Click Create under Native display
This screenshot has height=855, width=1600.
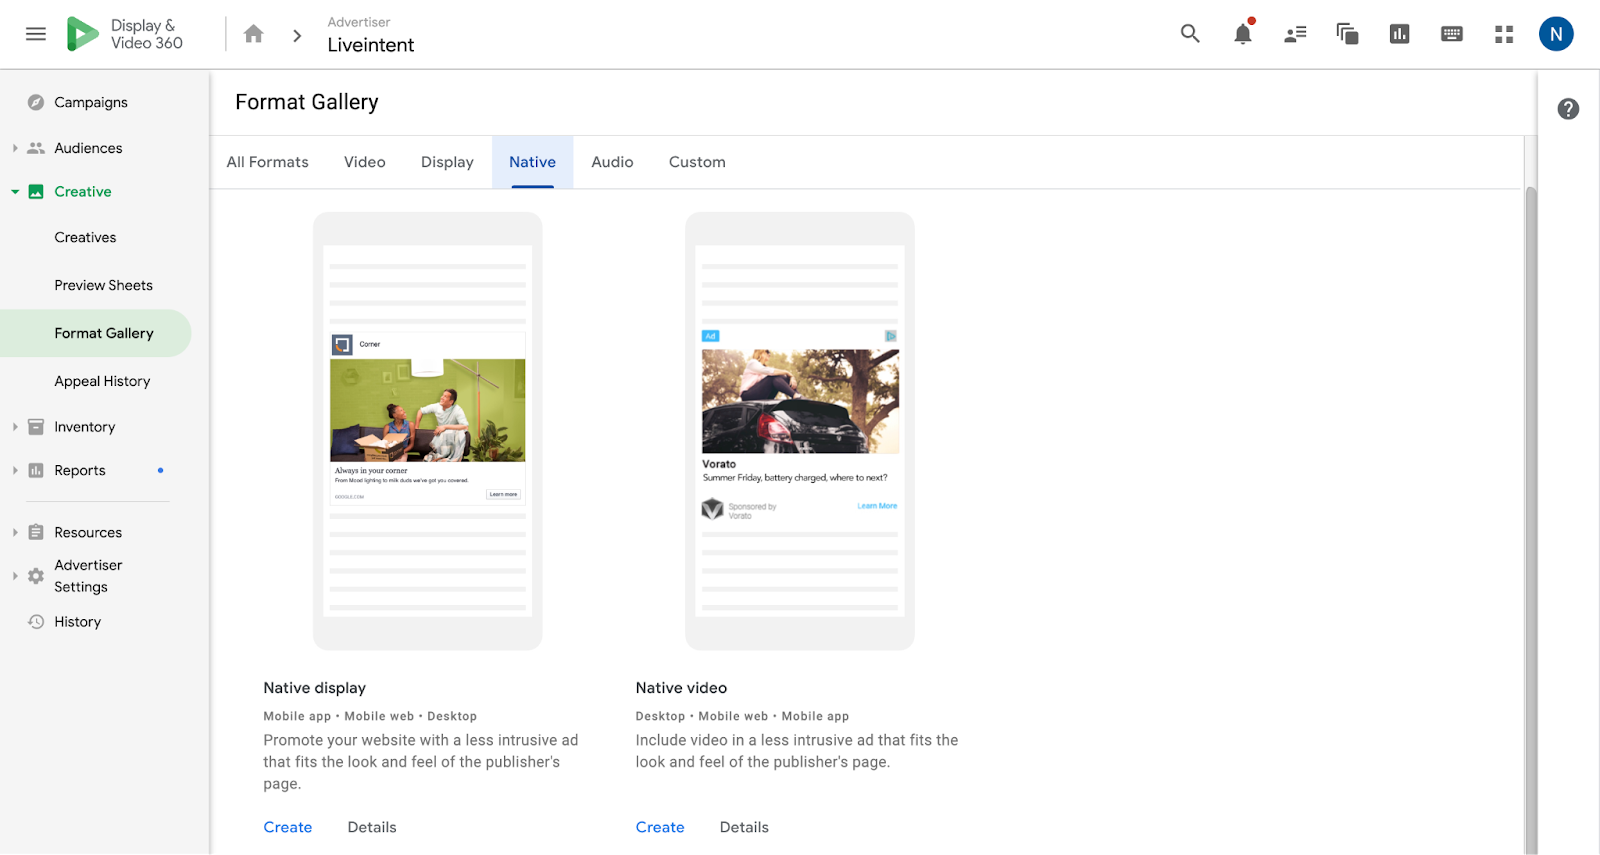(x=288, y=827)
